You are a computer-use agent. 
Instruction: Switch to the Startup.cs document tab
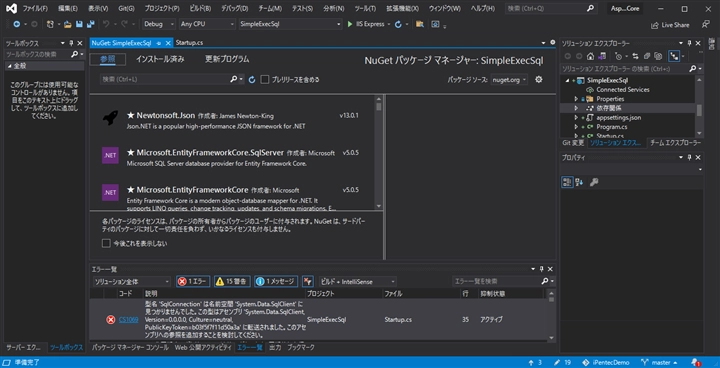pos(189,42)
